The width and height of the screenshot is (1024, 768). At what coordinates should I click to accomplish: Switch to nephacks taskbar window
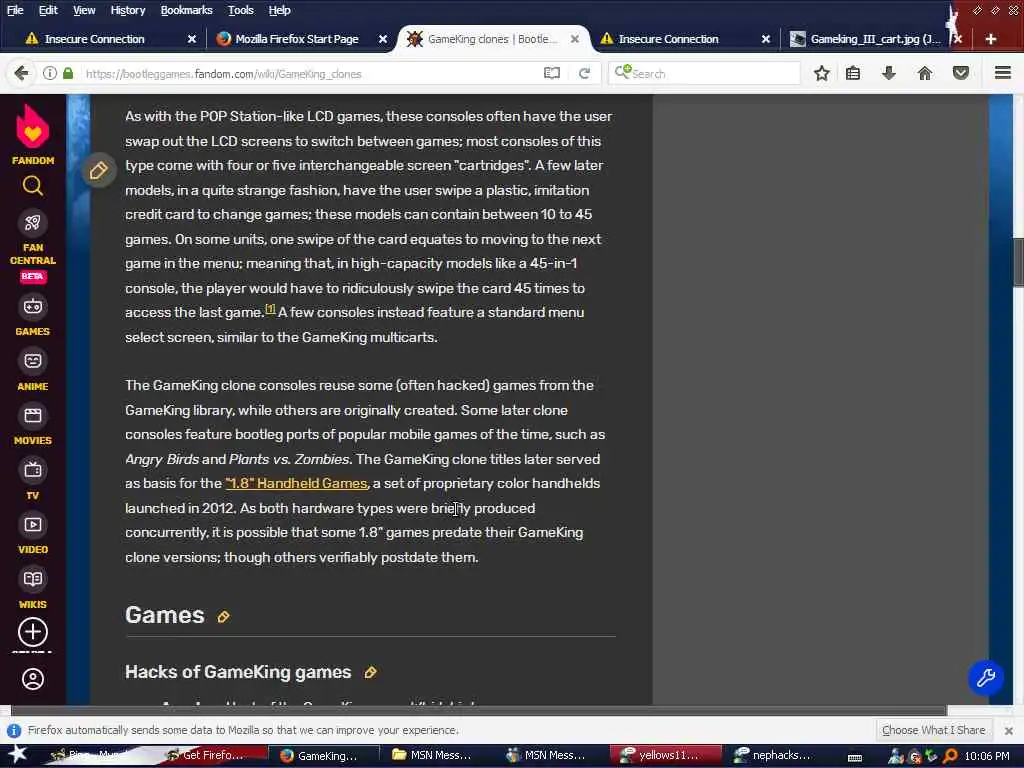pos(776,756)
